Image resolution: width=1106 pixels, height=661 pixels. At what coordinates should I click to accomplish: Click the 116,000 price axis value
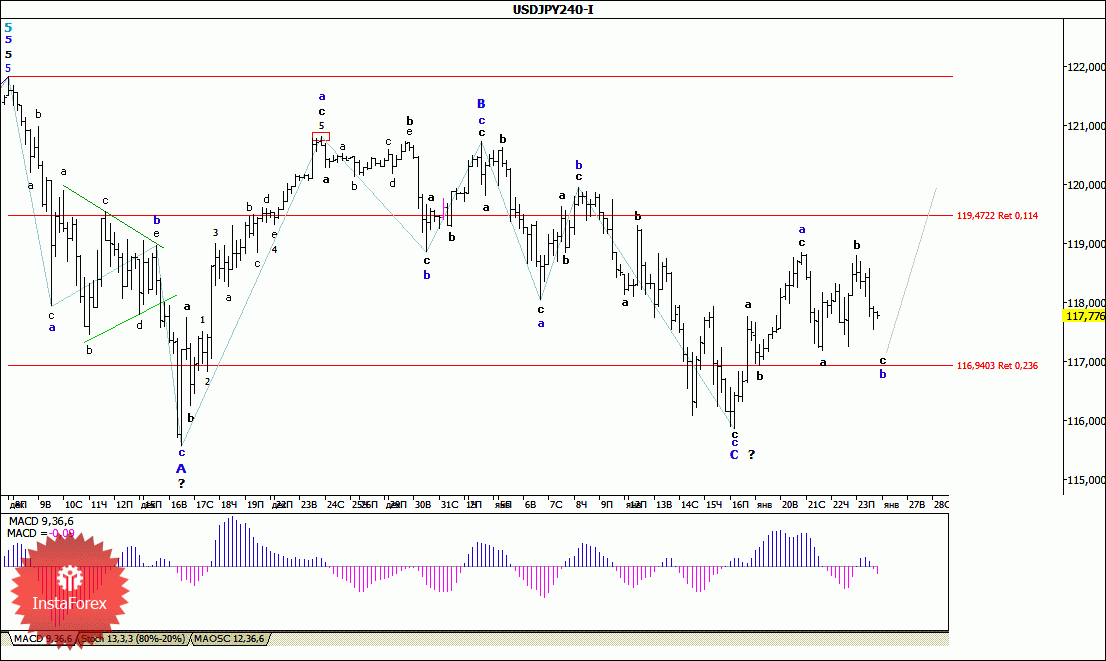[1087, 421]
